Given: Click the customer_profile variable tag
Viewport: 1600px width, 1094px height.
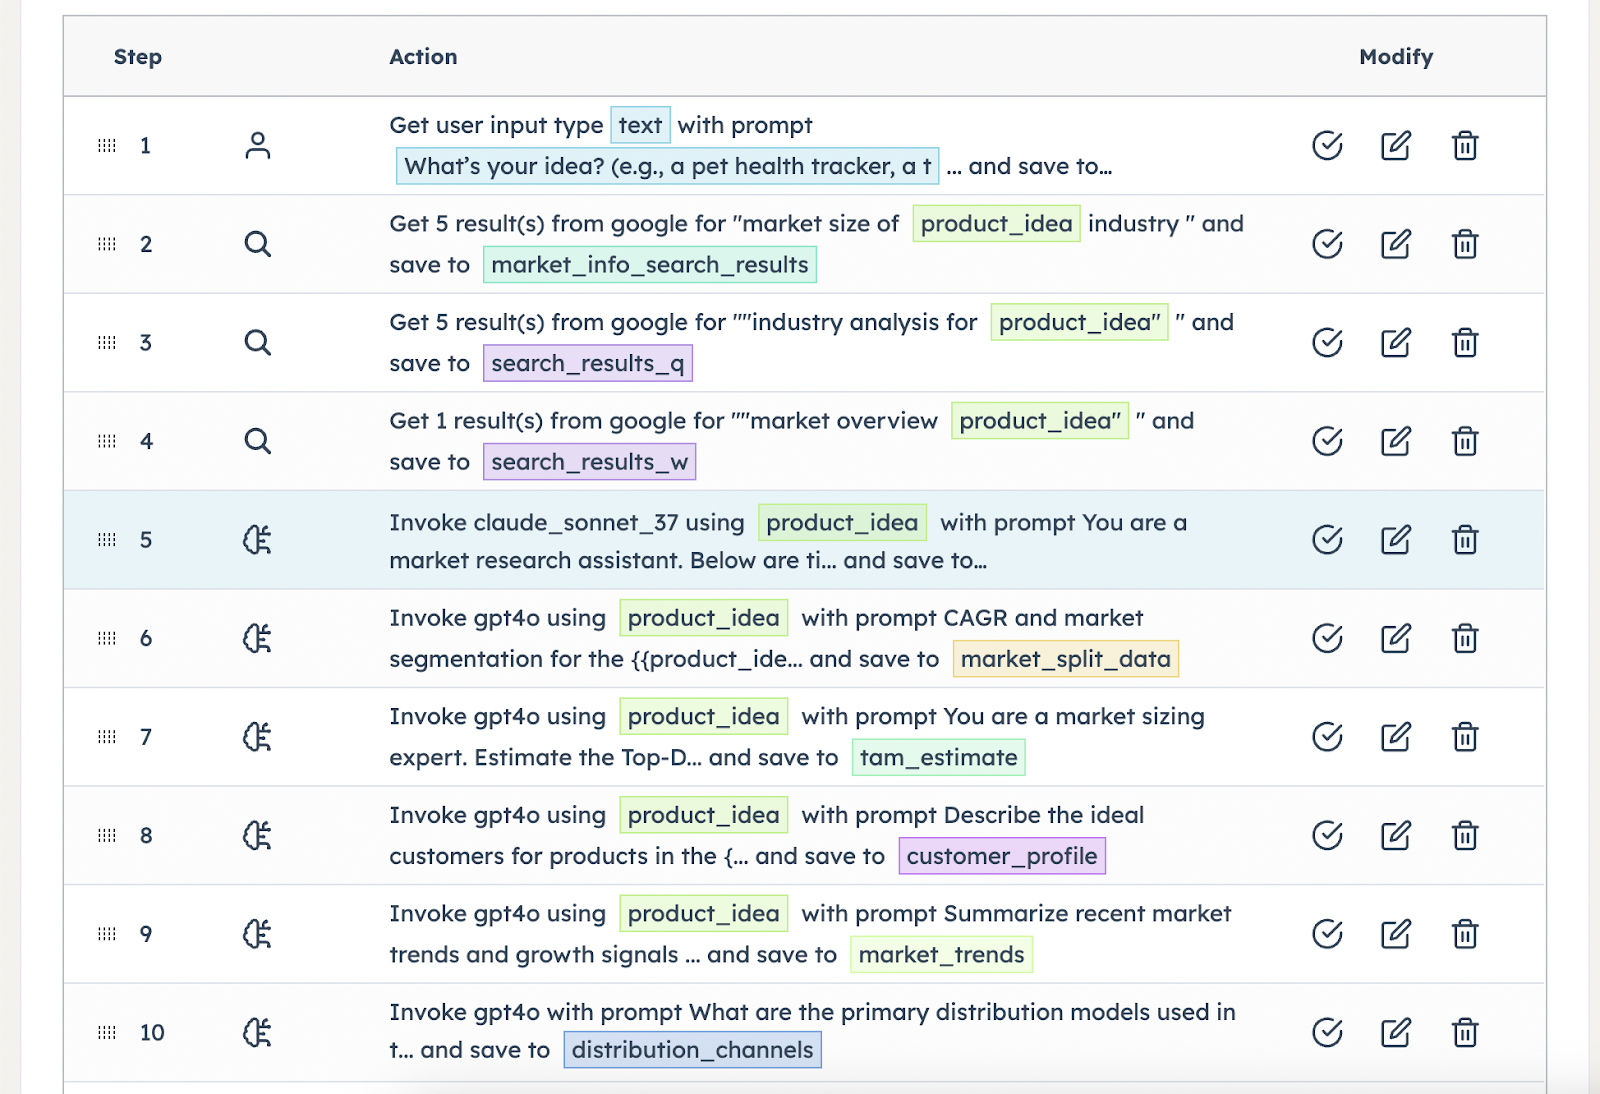Looking at the screenshot, I should [1002, 856].
